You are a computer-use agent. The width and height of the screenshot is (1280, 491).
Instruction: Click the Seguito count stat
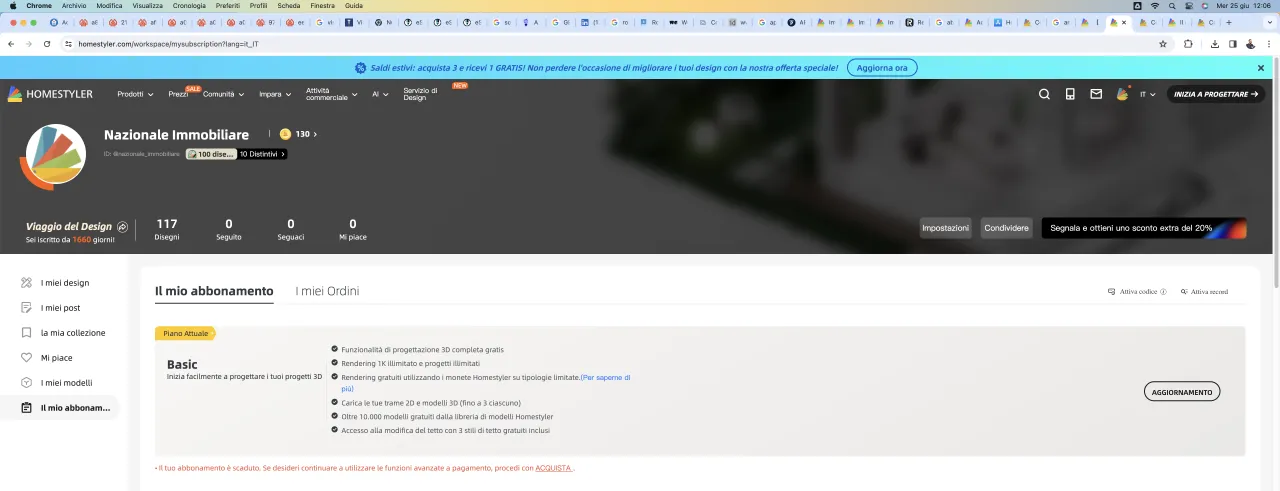tap(229, 230)
